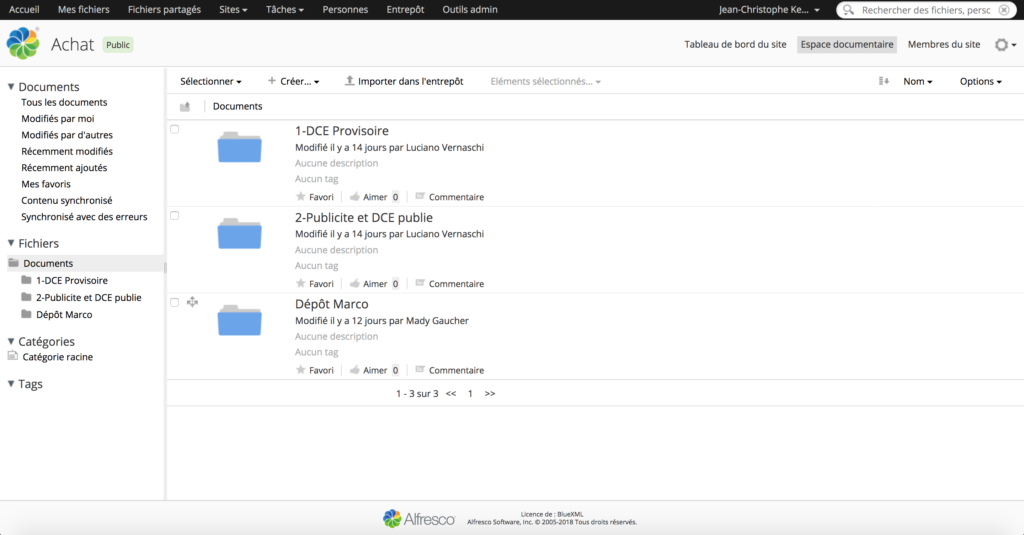Screen dimensions: 1024x535
Task: Go to next page with >> pager
Action: tap(490, 393)
